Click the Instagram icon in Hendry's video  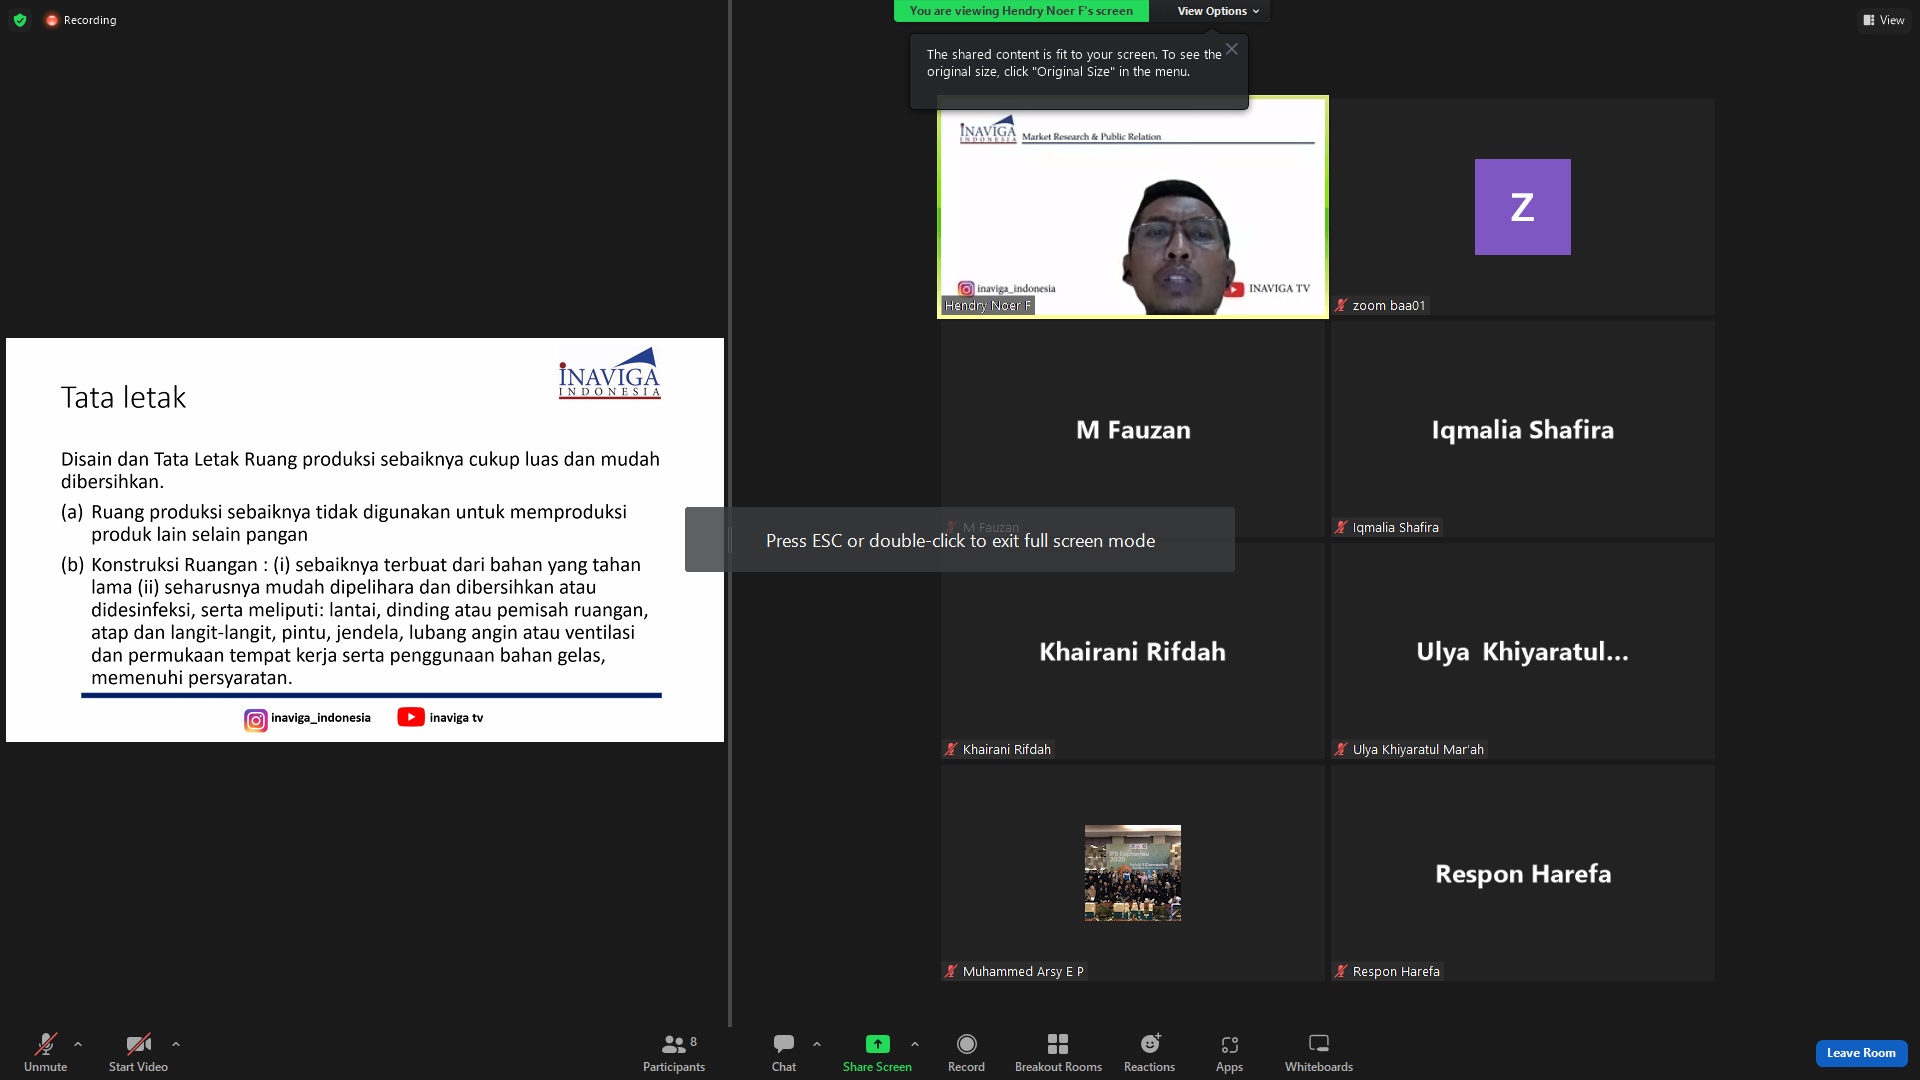(966, 289)
